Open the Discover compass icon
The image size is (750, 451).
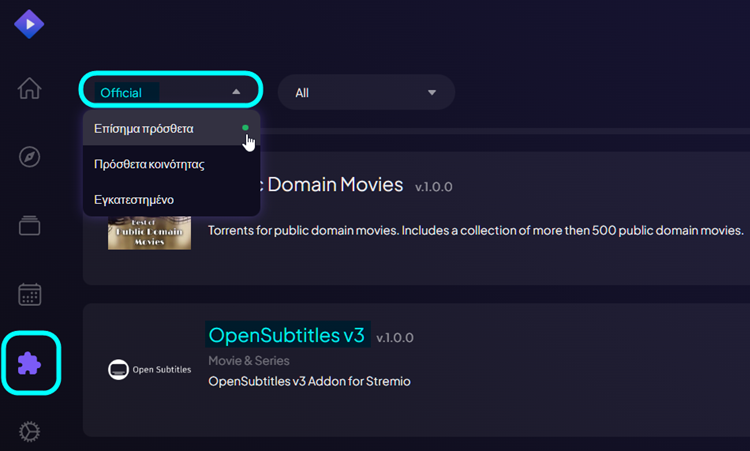click(30, 157)
